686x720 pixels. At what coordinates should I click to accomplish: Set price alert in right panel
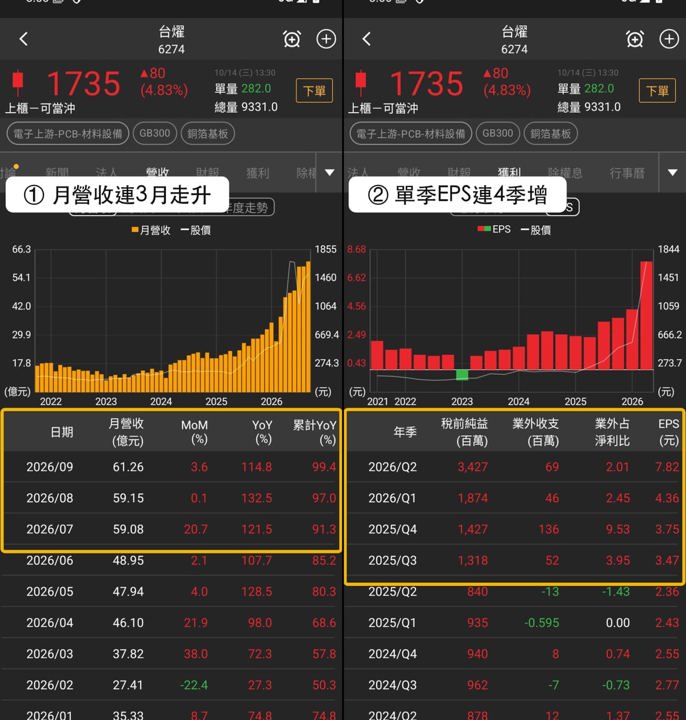coord(635,39)
